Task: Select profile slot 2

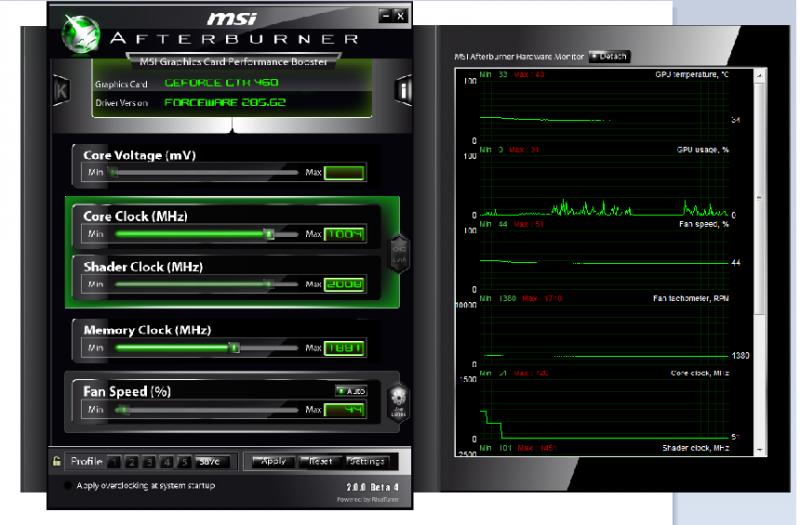Action: pyautogui.click(x=132, y=462)
